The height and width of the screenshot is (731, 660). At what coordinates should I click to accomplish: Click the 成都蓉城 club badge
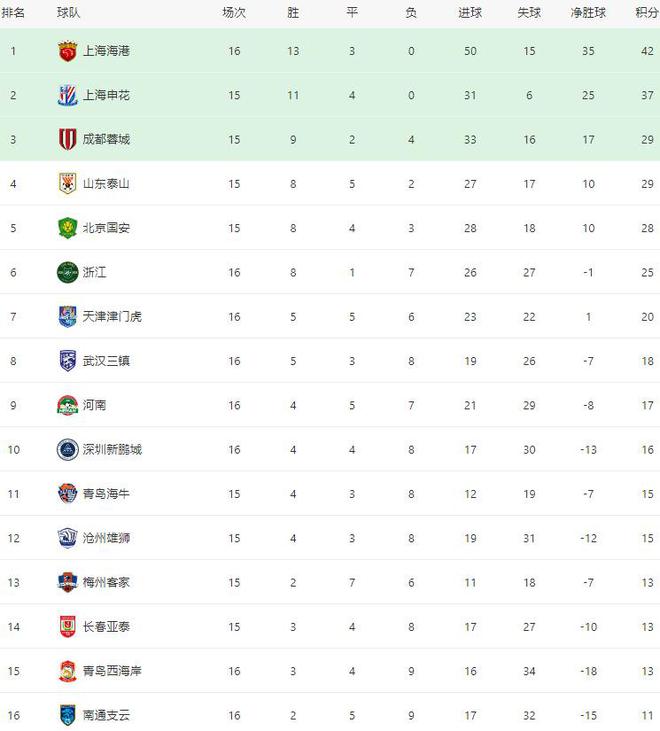pos(67,140)
